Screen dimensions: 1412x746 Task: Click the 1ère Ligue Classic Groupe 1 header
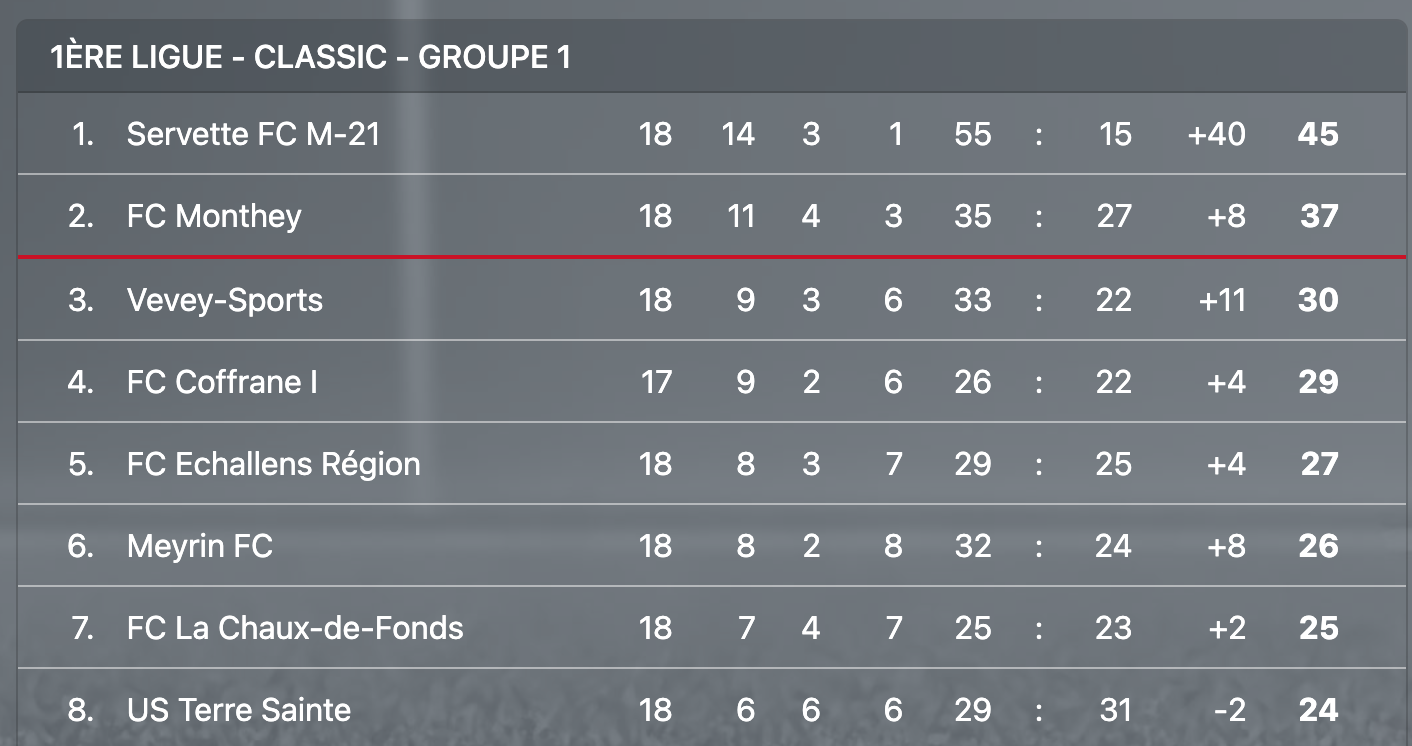coord(310,57)
